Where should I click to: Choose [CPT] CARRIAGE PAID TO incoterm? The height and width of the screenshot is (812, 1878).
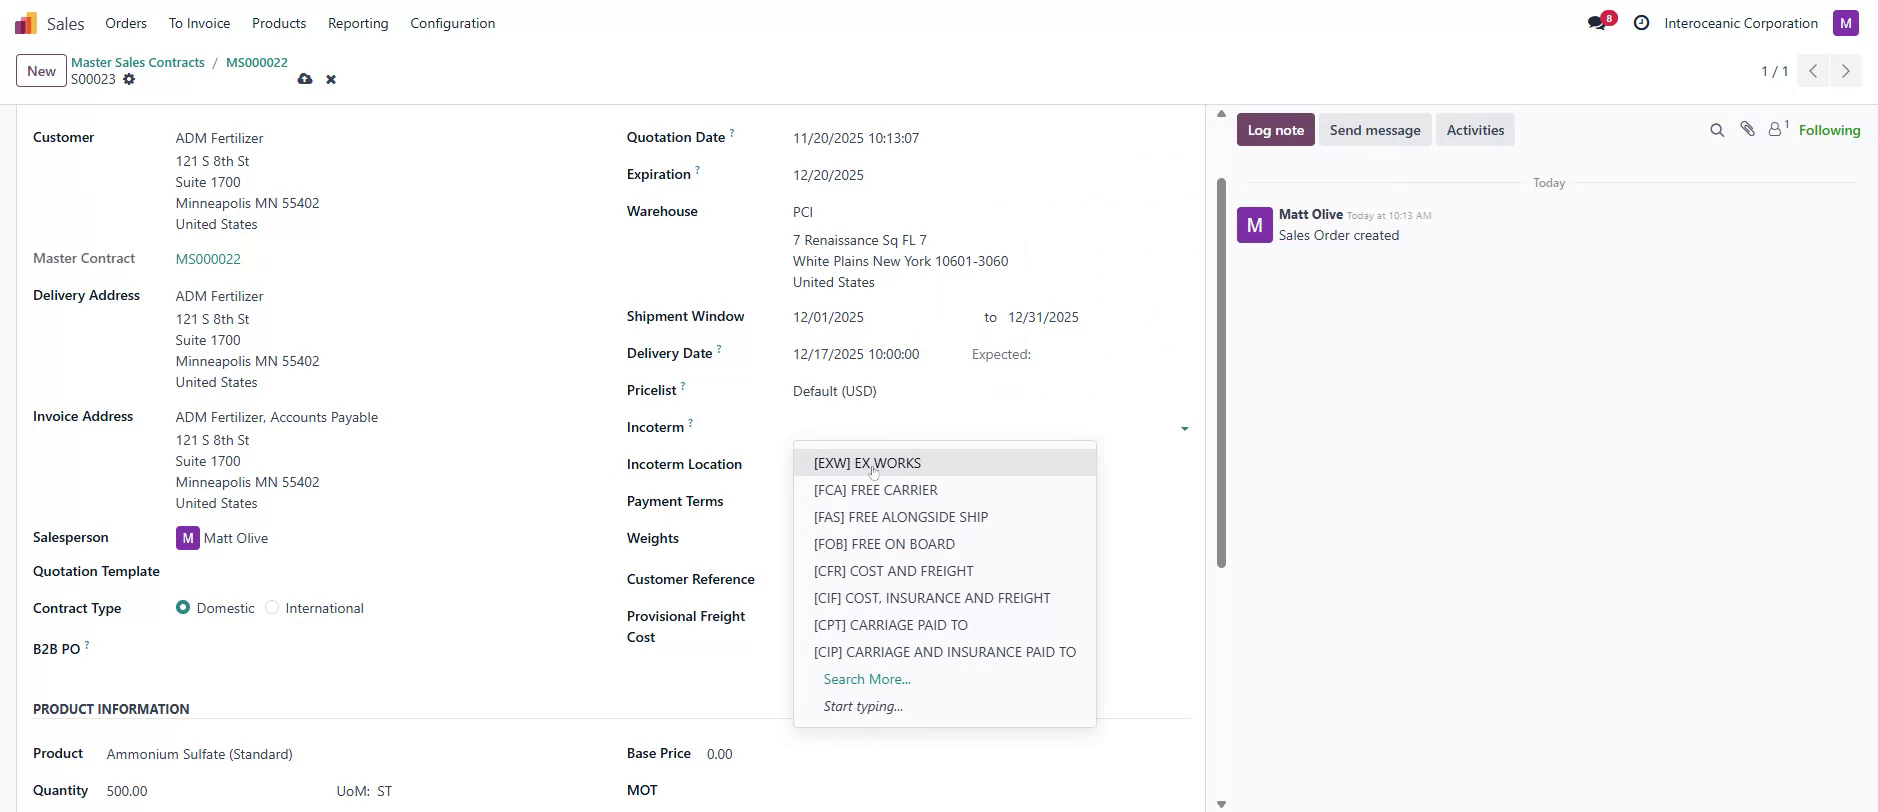click(945, 625)
